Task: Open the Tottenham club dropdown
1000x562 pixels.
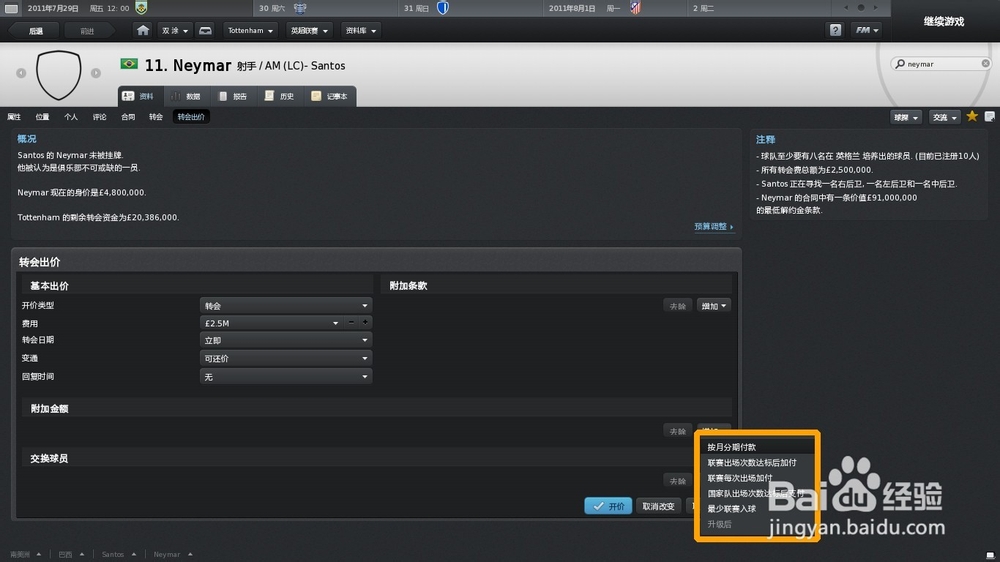Action: 250,30
